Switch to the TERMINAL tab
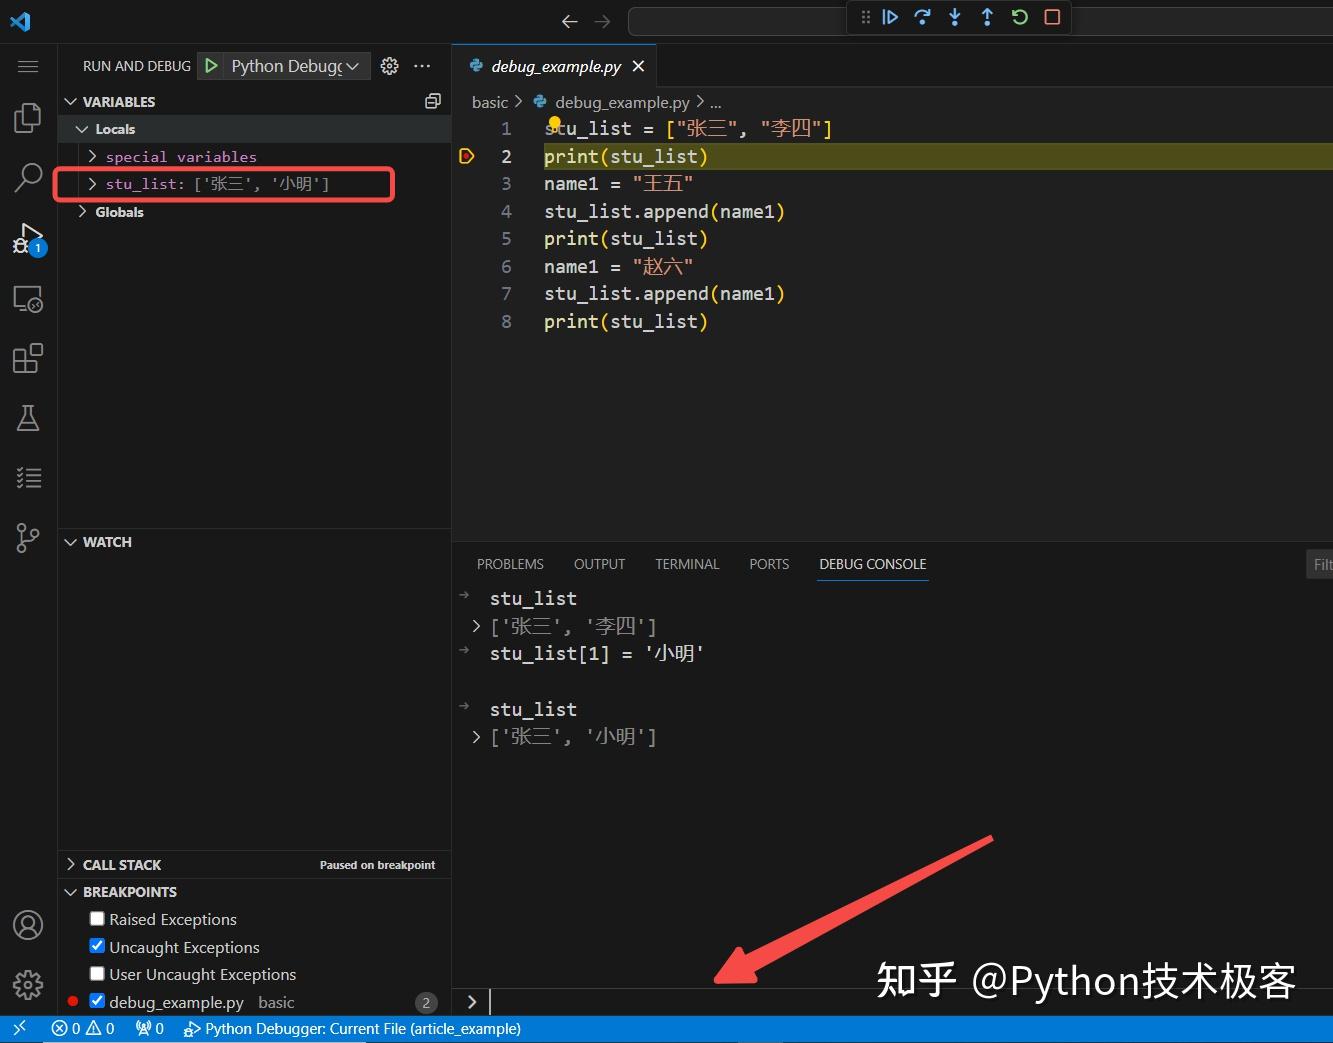Viewport: 1333px width, 1043px height. (687, 563)
